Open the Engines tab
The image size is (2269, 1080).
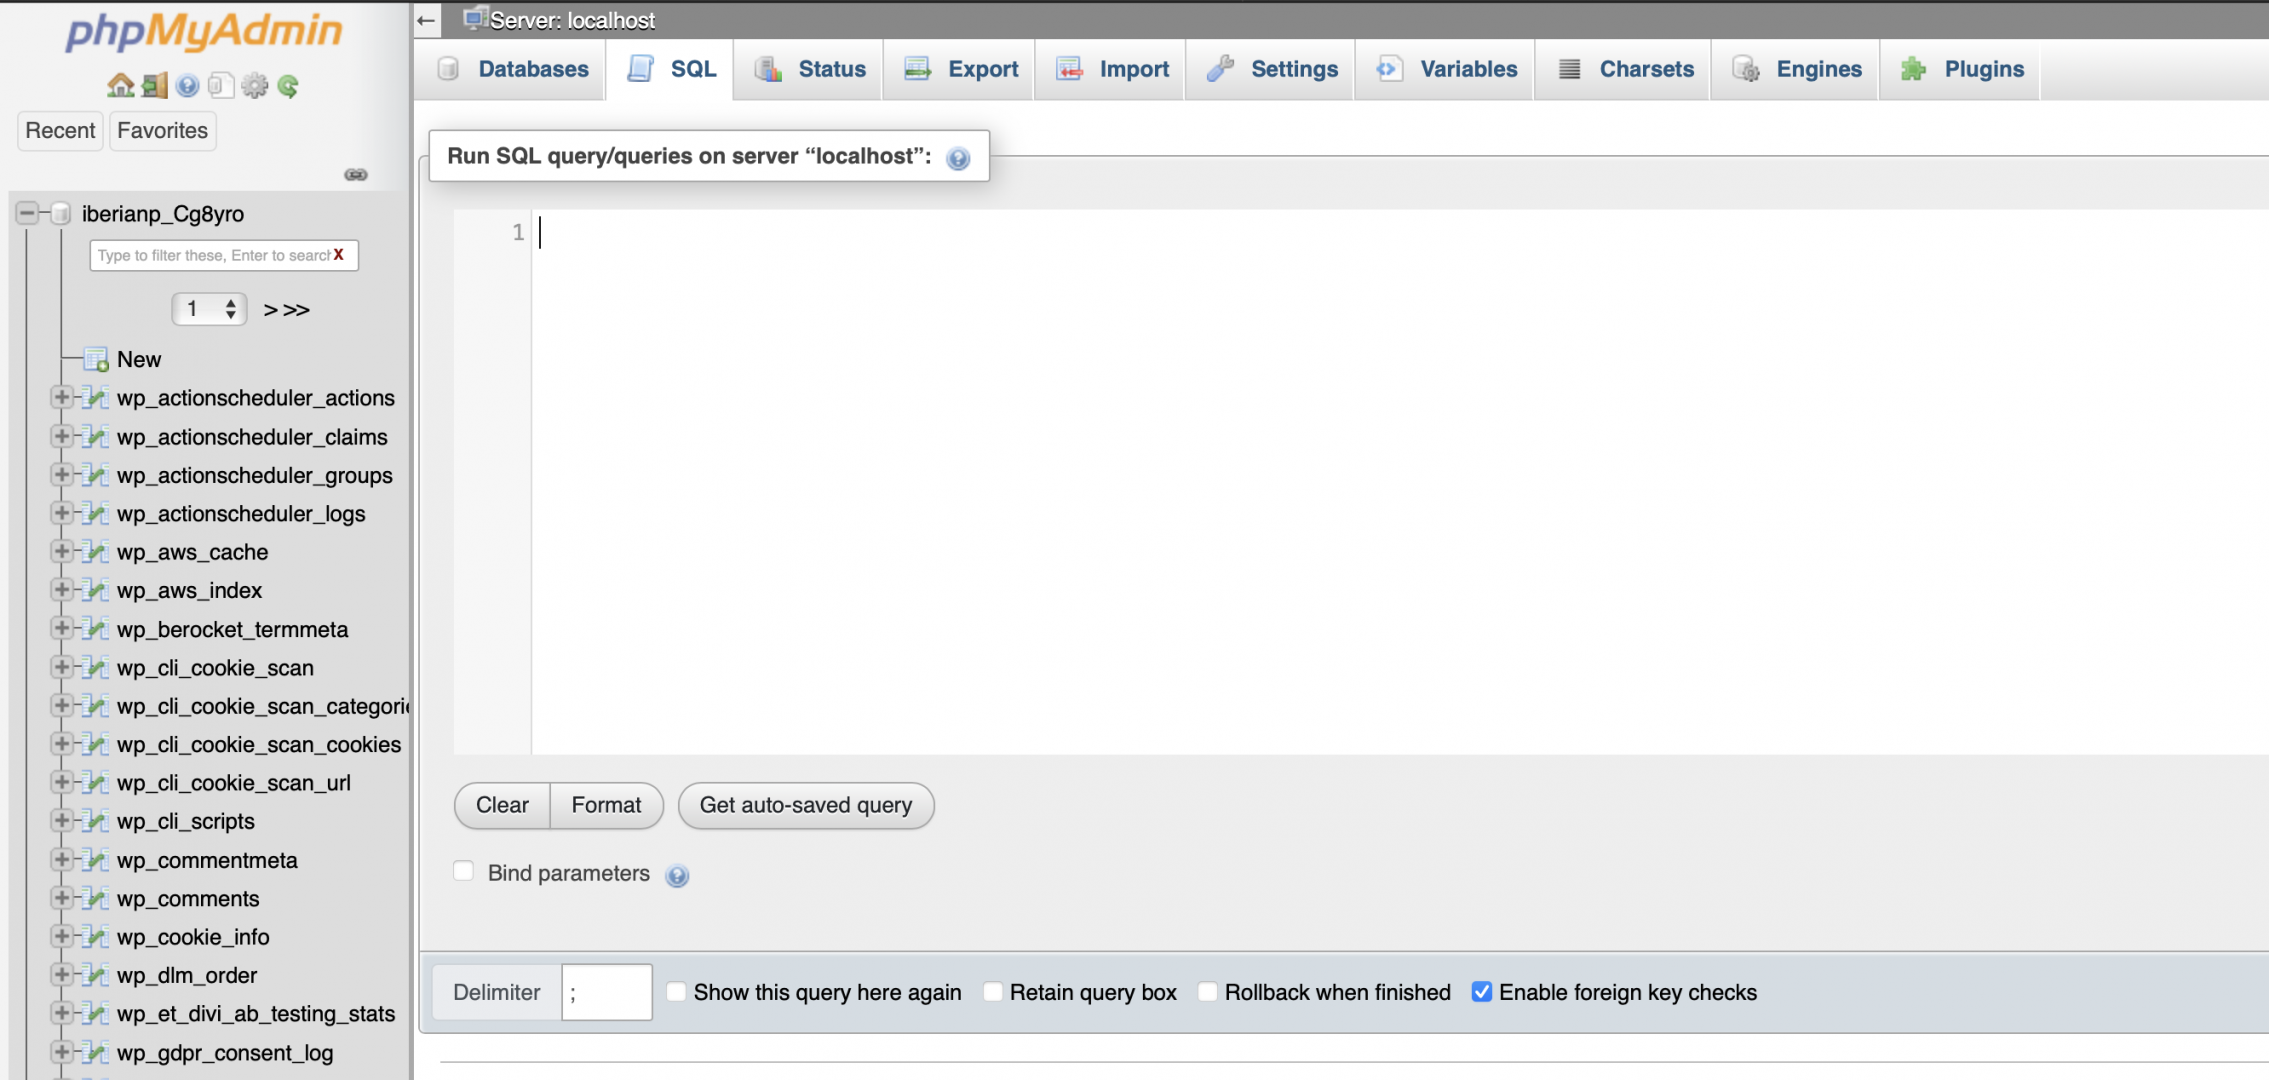1797,69
